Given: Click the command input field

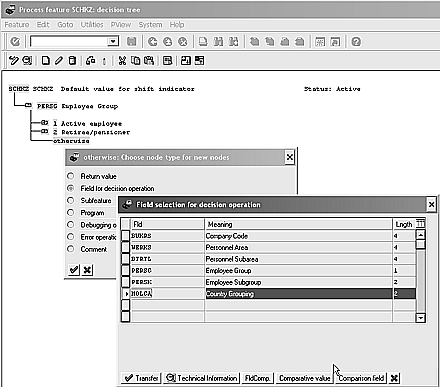Looking at the screenshot, I should click(69, 41).
